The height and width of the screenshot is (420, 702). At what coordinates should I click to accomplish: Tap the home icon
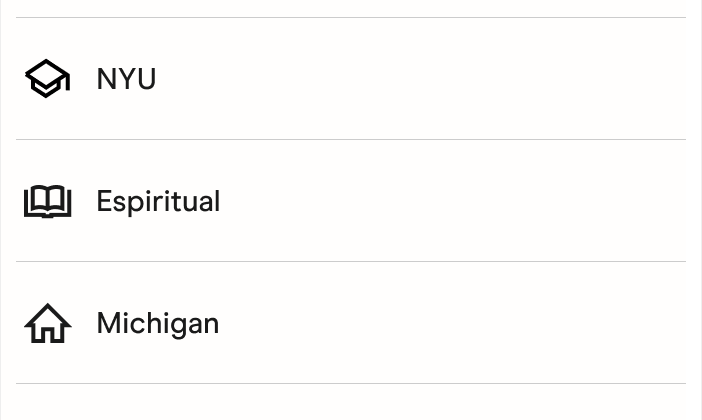tap(47, 323)
